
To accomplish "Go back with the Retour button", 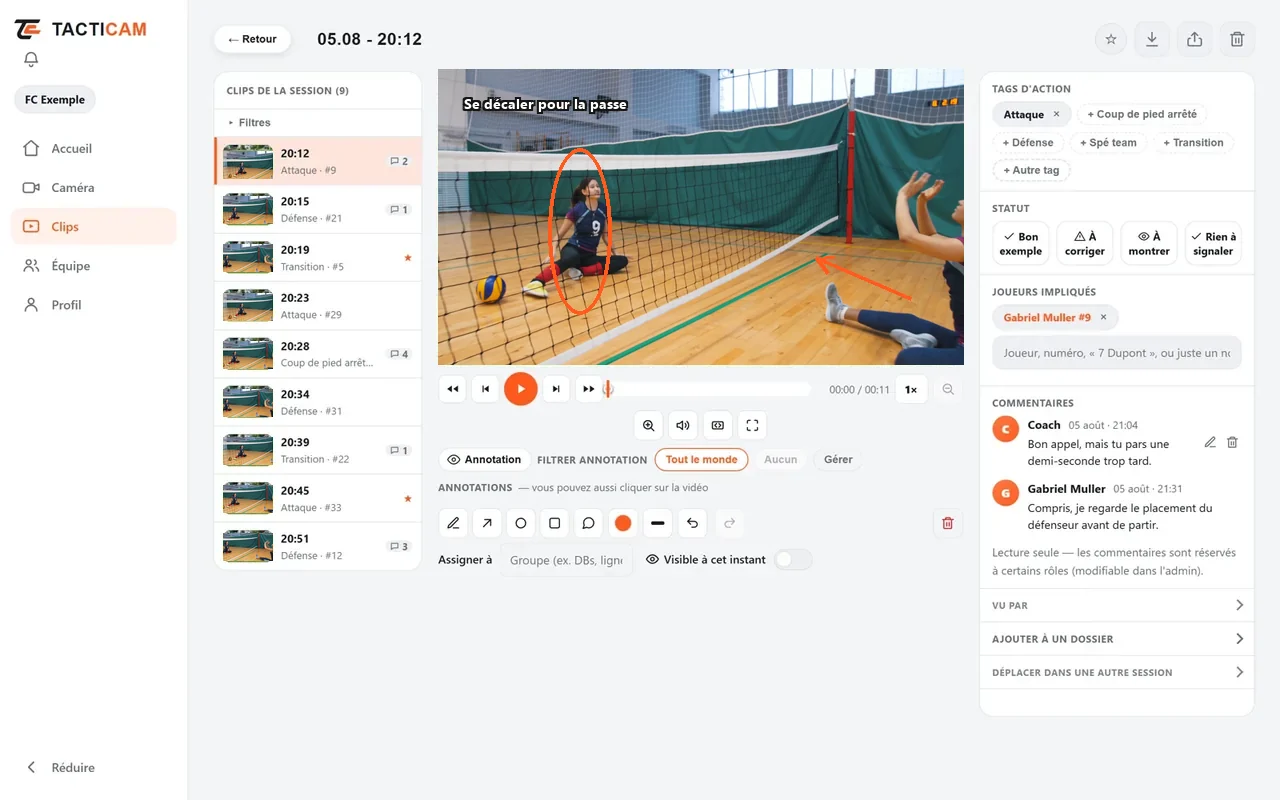I will point(252,39).
